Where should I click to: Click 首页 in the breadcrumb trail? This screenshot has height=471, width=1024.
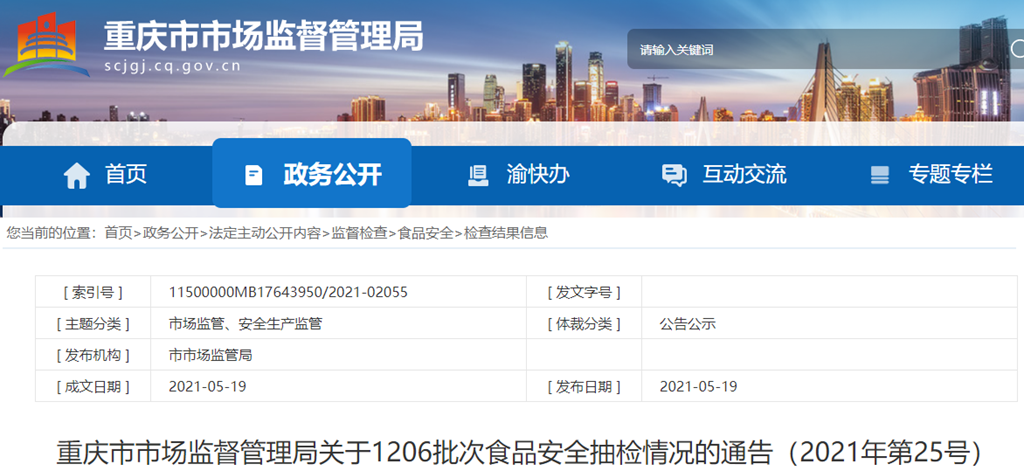pos(118,233)
